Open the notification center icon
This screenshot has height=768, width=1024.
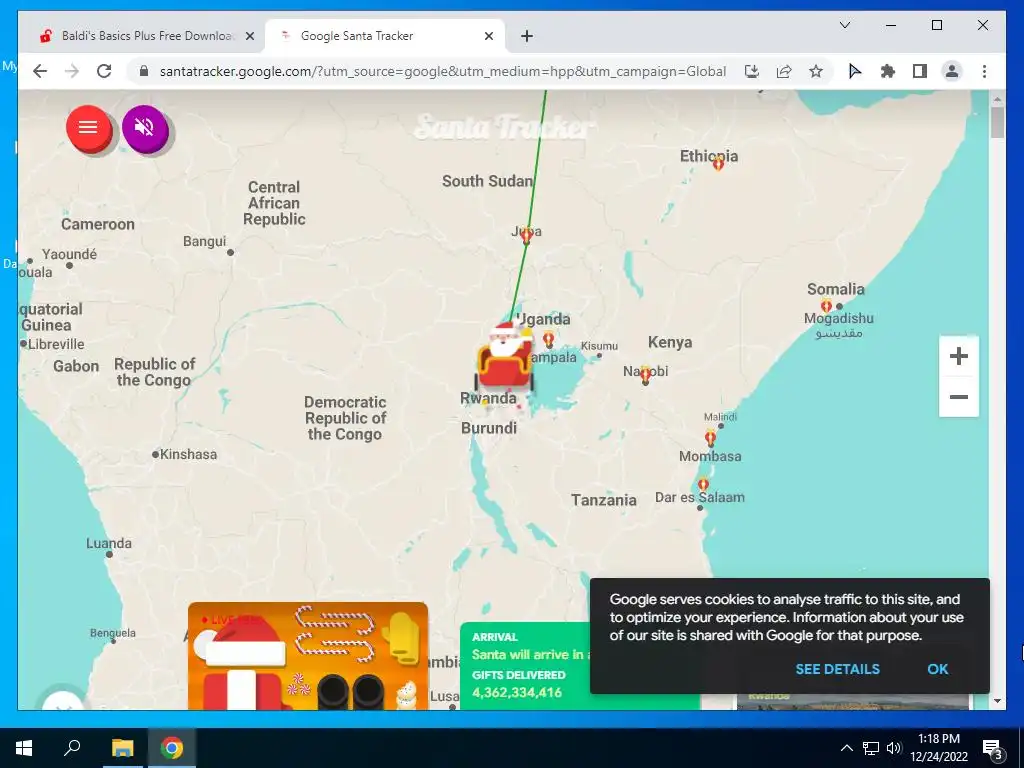coord(993,748)
